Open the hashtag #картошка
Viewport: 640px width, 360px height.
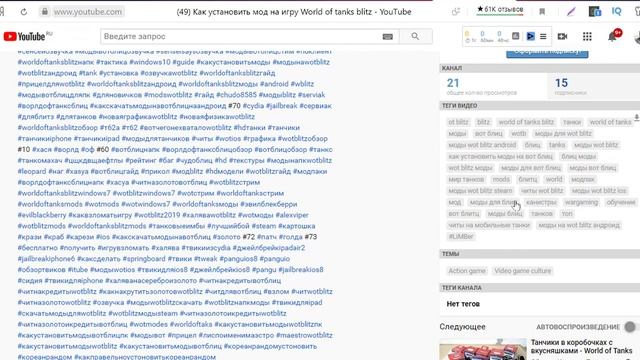(296, 226)
